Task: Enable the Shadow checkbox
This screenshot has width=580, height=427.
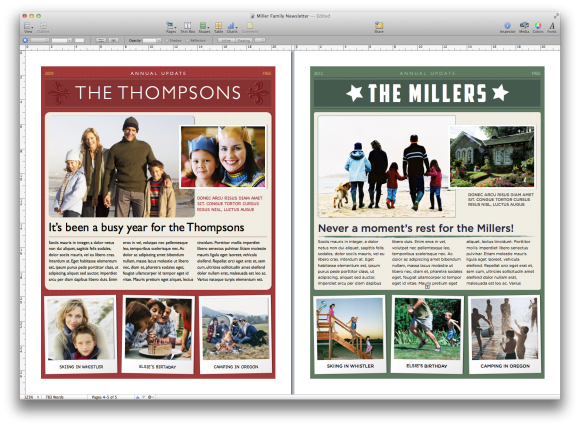Action: [167, 40]
